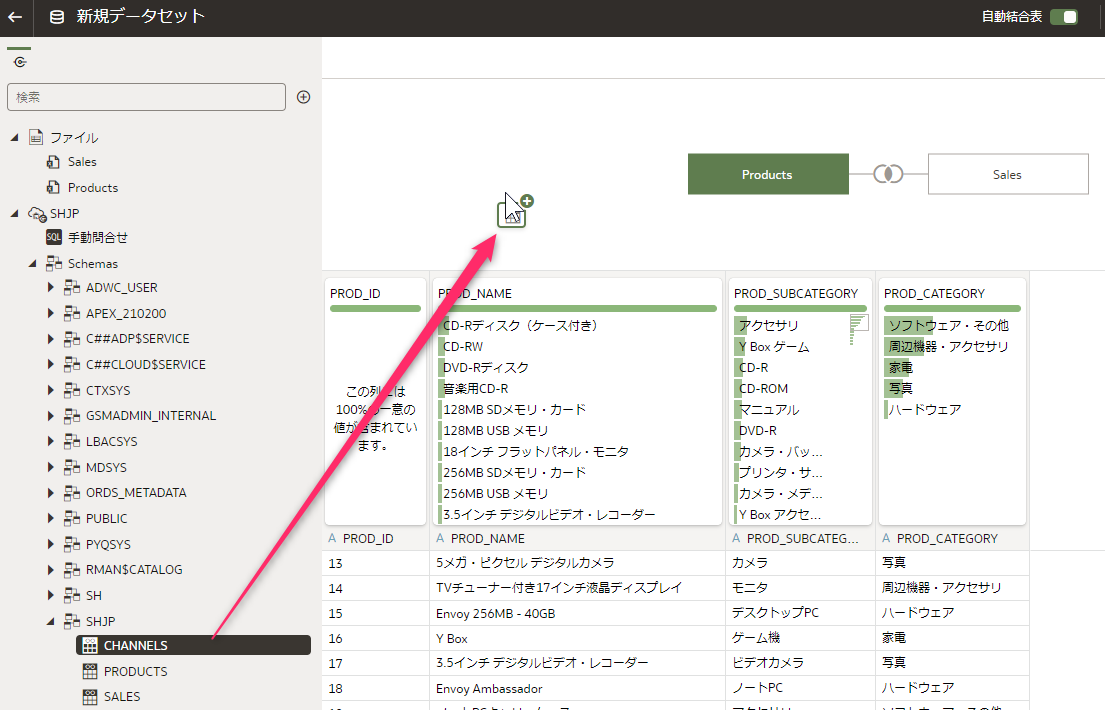Click the back arrow in header
The image size is (1105, 710).
click(15, 17)
